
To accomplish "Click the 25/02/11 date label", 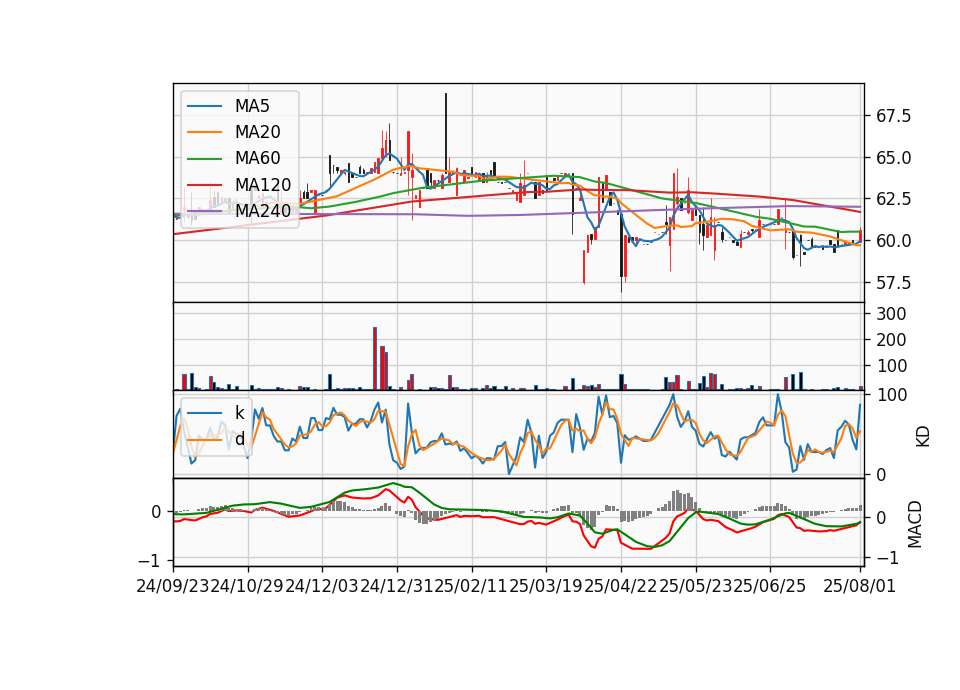I will 471,586.
